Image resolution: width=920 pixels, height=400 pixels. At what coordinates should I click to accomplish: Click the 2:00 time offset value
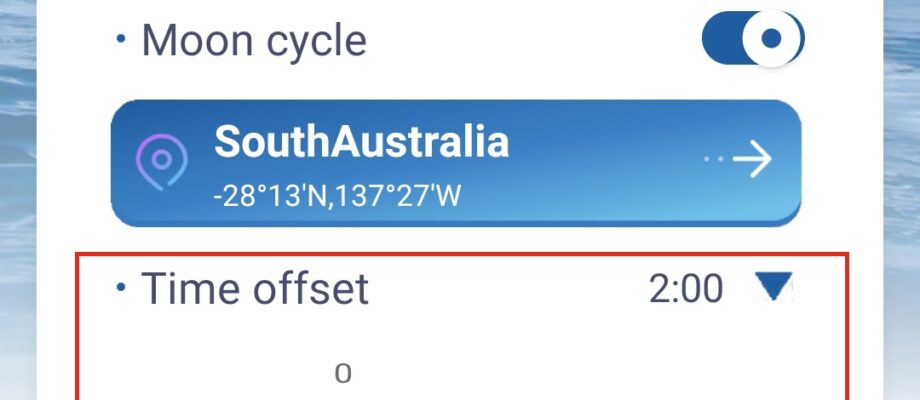tap(685, 289)
